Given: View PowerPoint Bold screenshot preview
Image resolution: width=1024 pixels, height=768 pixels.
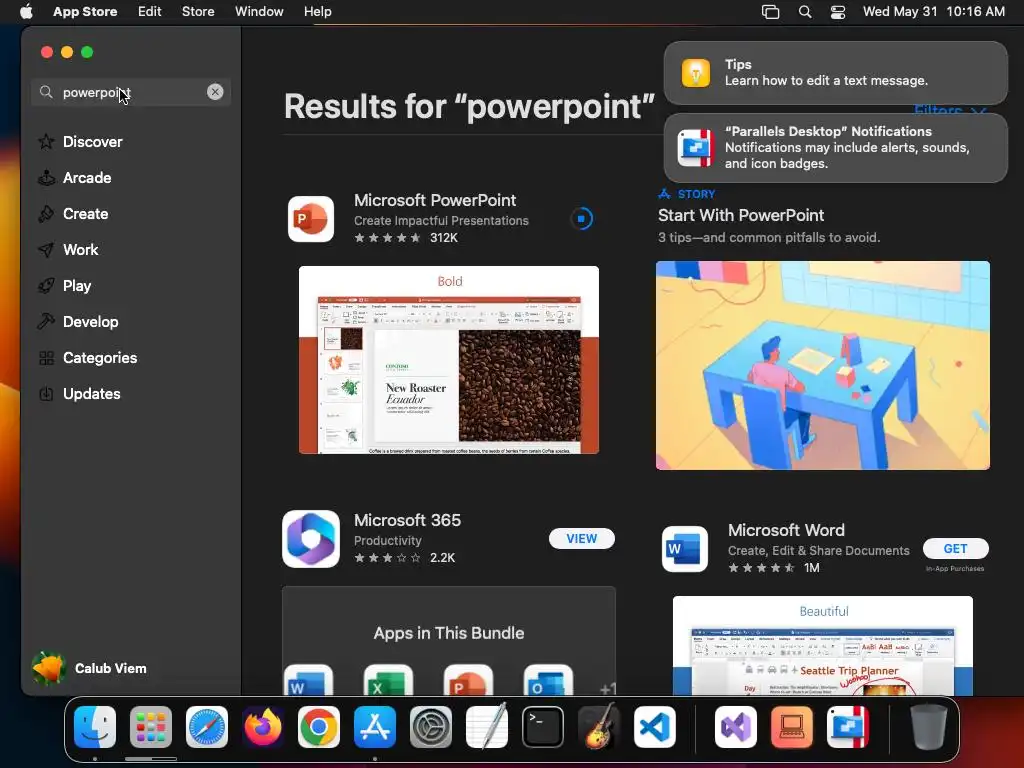Looking at the screenshot, I should (x=449, y=360).
